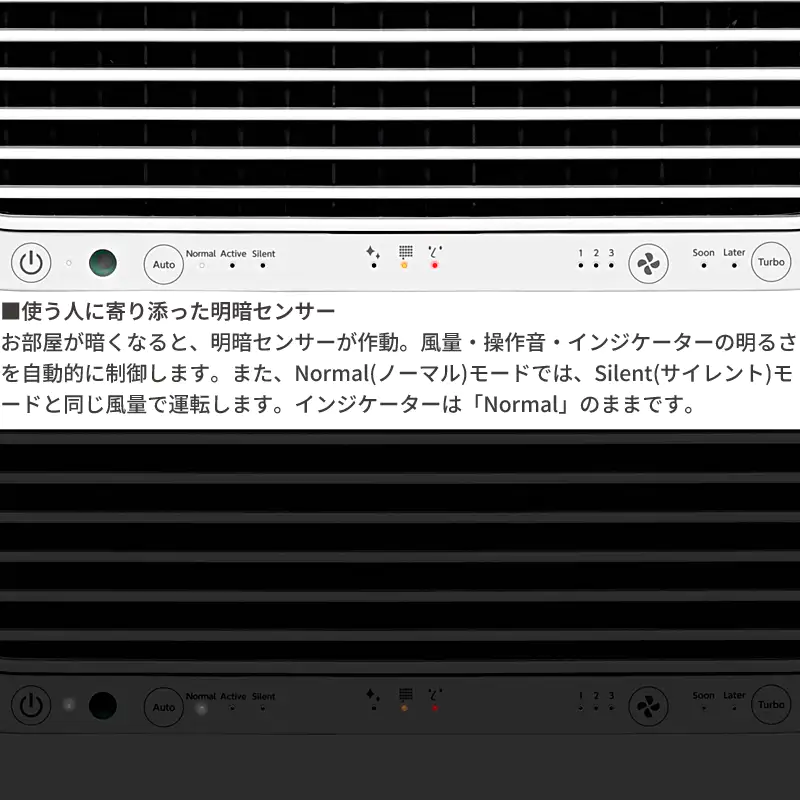Click the odor indicator icon on the white panel

tap(434, 252)
